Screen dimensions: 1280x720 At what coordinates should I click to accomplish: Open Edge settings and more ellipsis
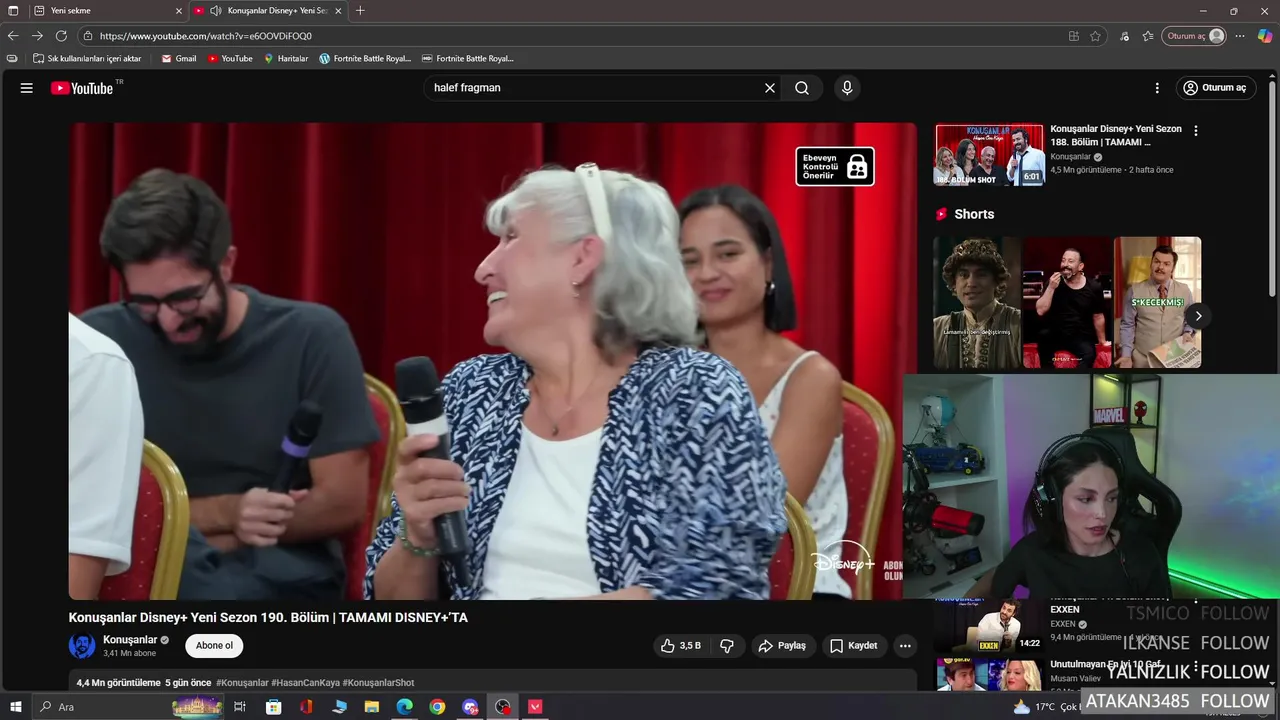click(x=1240, y=36)
